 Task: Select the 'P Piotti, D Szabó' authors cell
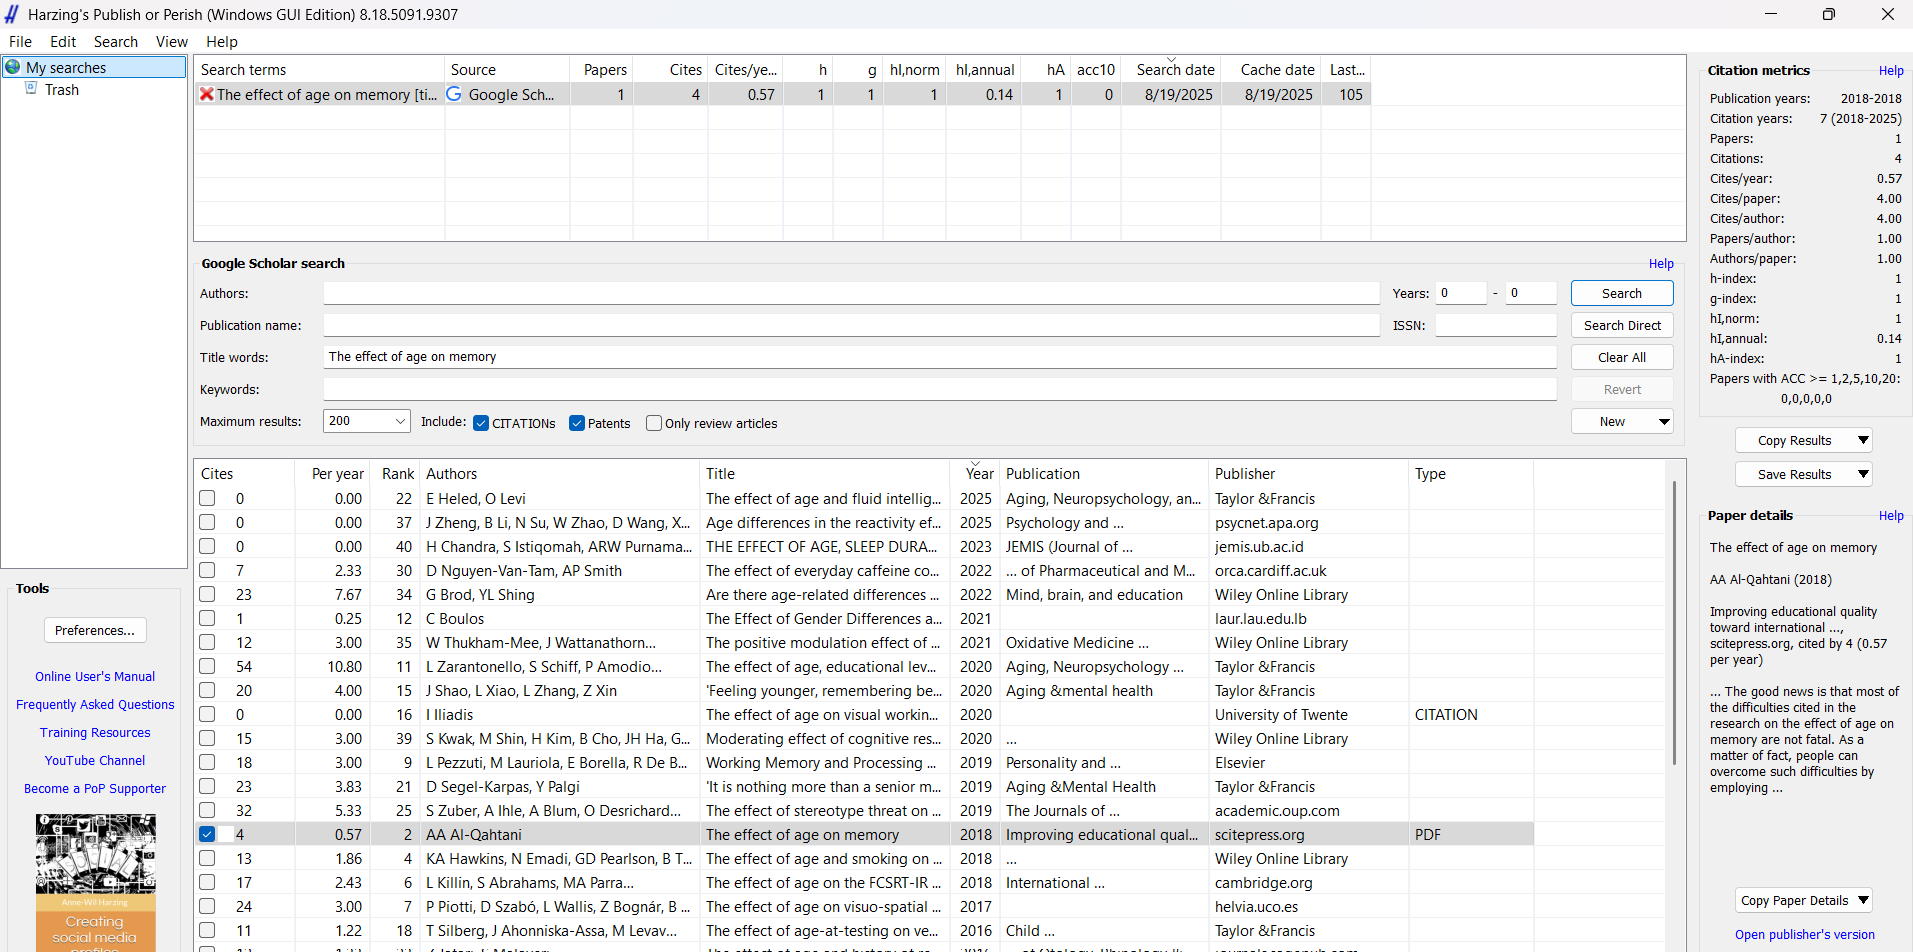559,906
